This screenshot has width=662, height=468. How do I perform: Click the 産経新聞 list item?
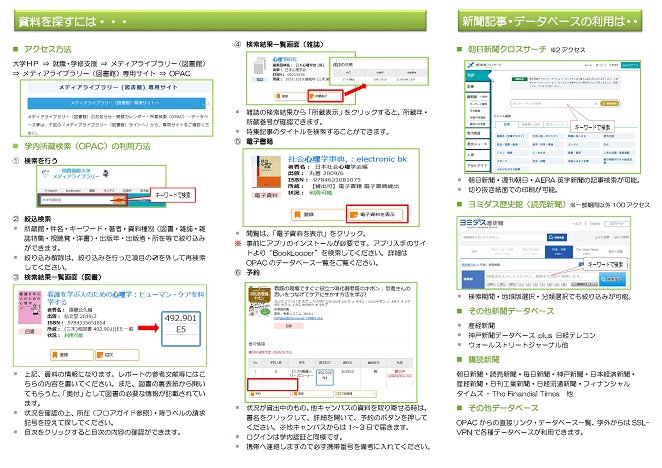481,325
